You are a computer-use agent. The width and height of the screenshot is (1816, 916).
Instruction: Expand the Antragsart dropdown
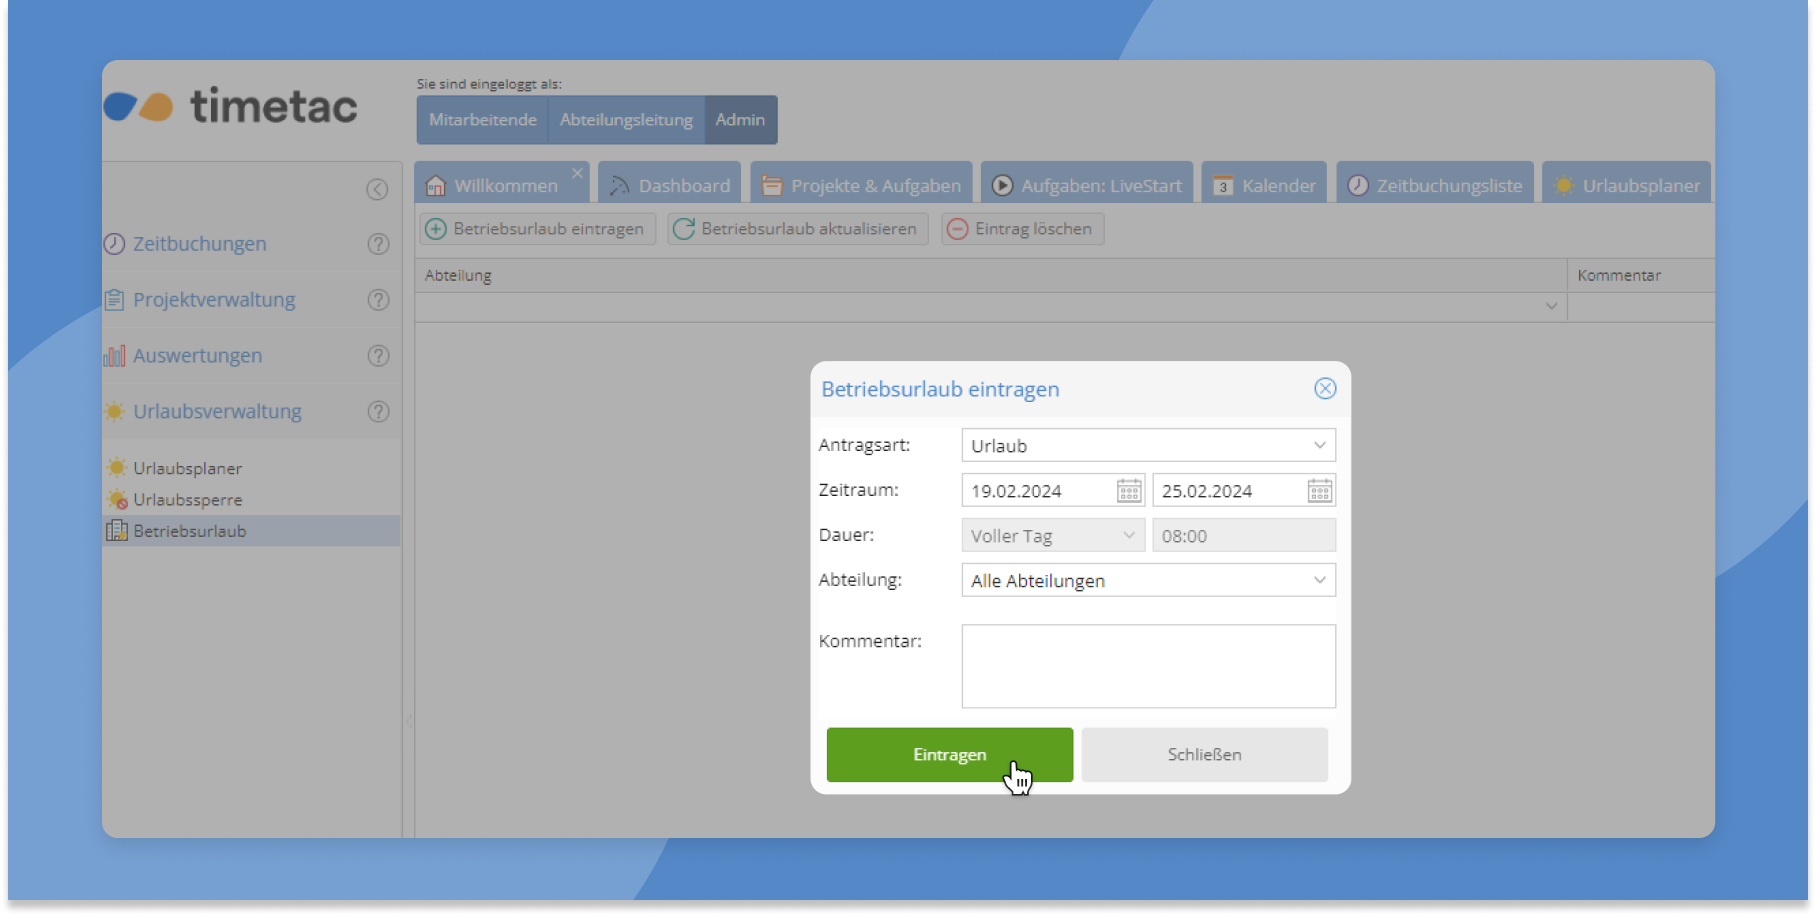1319,446
